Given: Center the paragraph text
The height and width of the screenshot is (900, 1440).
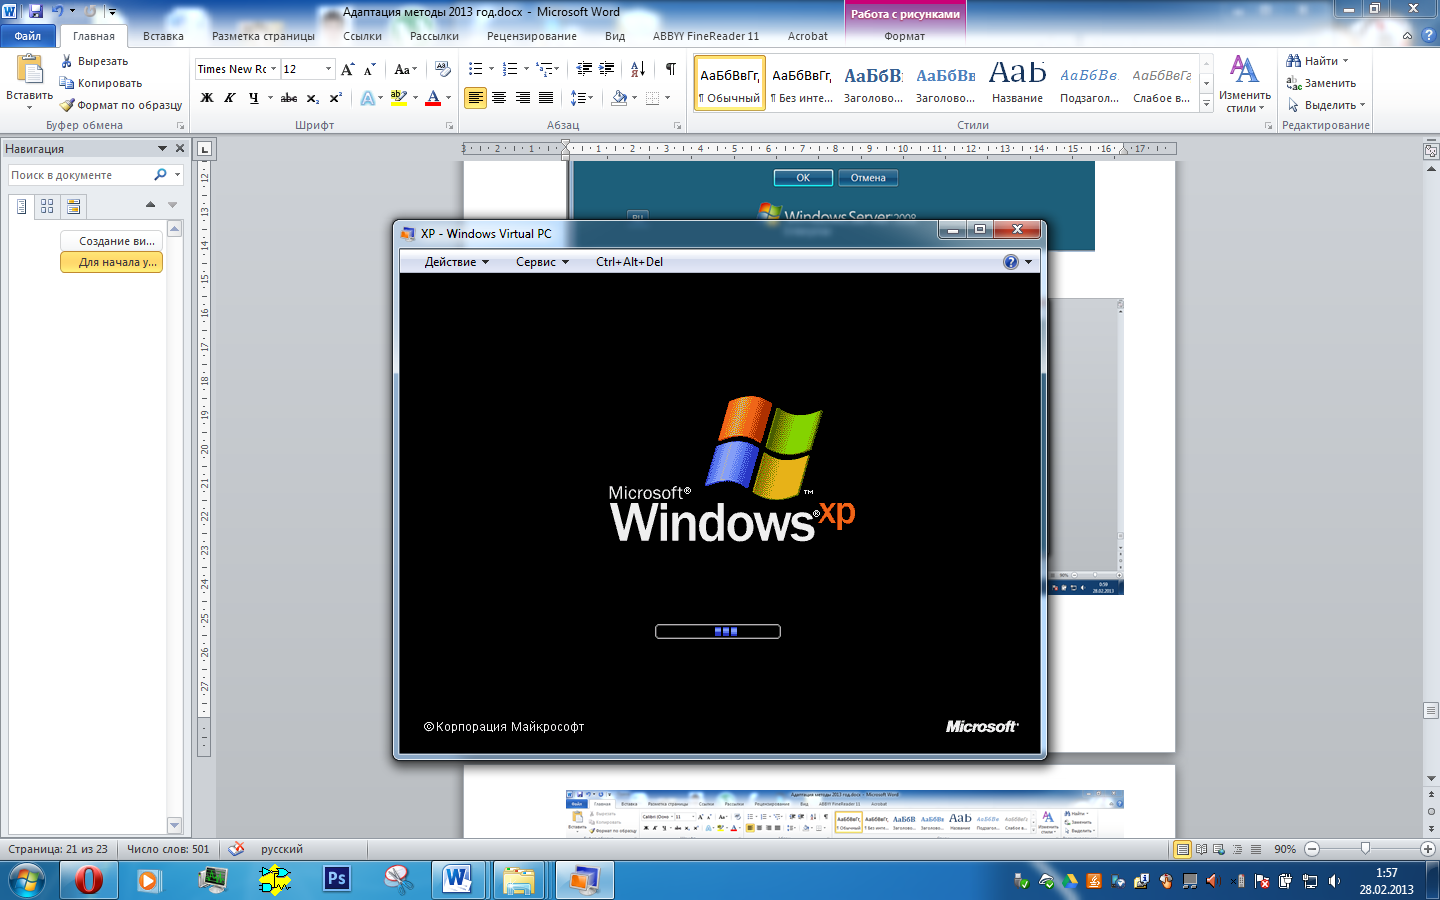Looking at the screenshot, I should coord(499,98).
